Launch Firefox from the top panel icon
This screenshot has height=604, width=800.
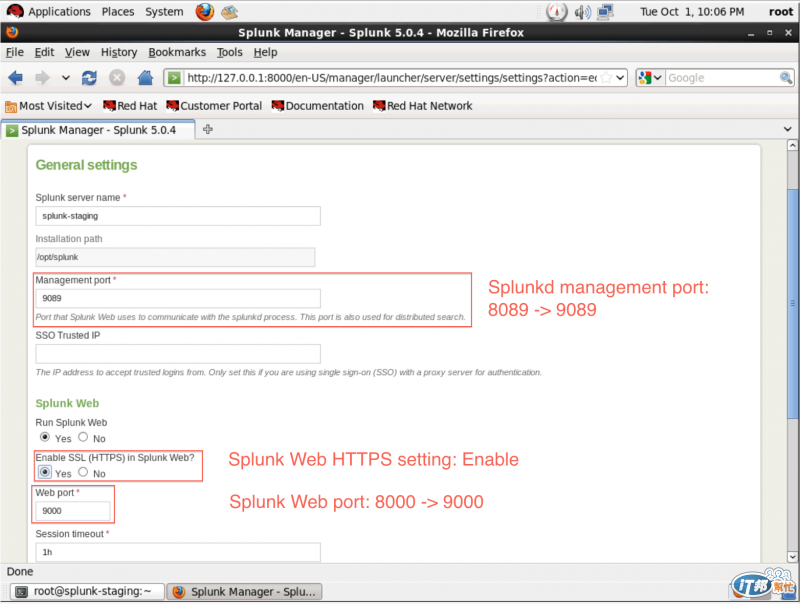[x=205, y=12]
